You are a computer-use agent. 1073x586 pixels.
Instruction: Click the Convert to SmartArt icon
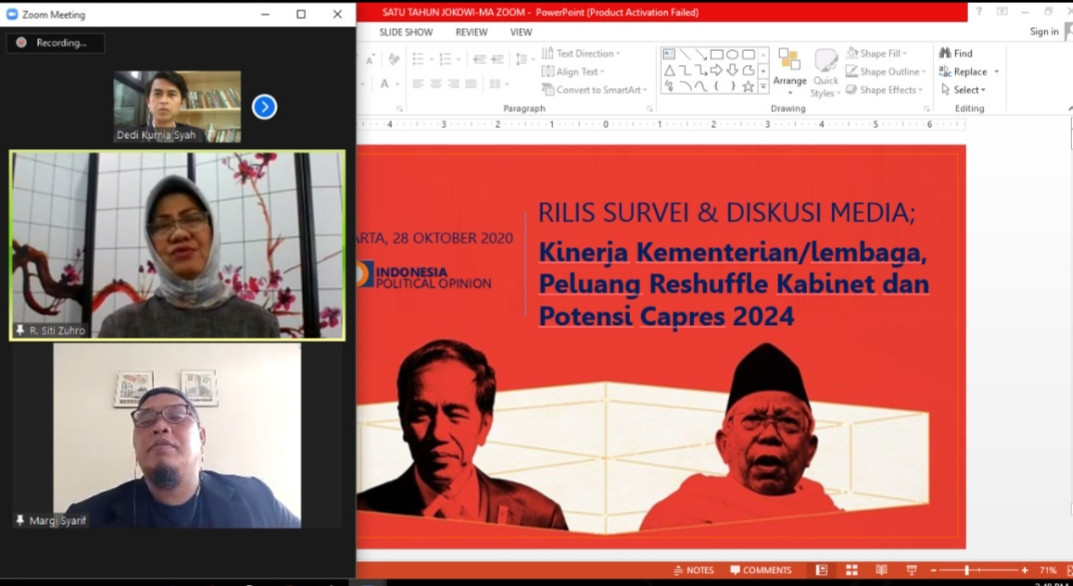click(548, 90)
